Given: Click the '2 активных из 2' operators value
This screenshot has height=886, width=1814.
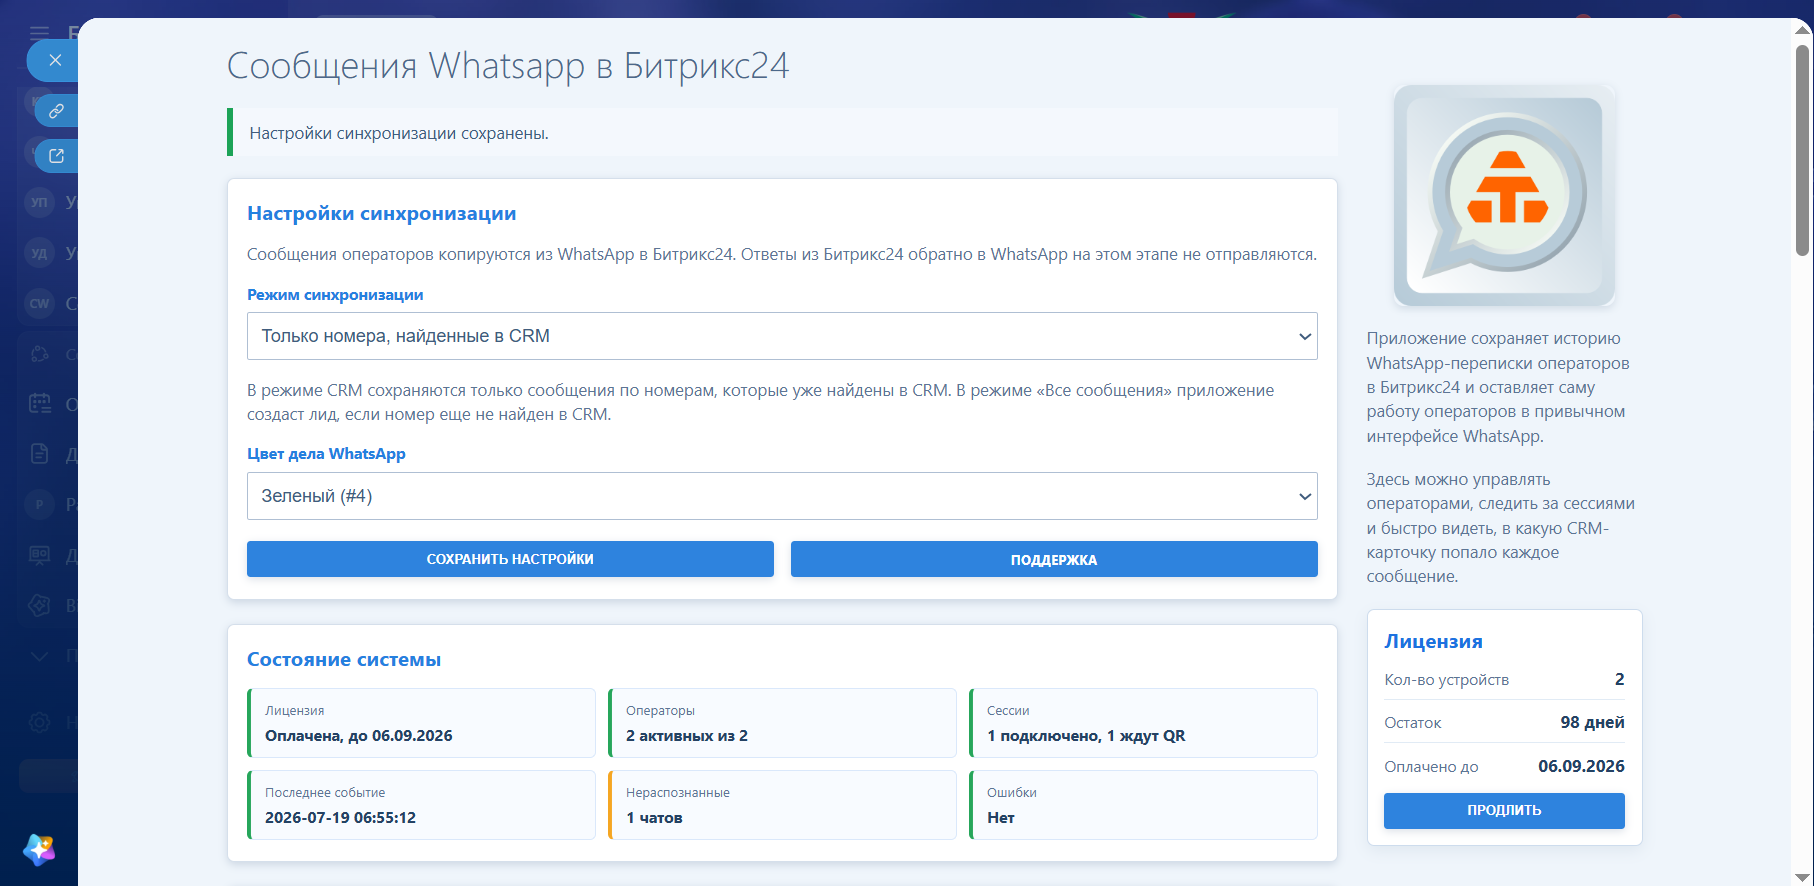Looking at the screenshot, I should click(x=687, y=735).
